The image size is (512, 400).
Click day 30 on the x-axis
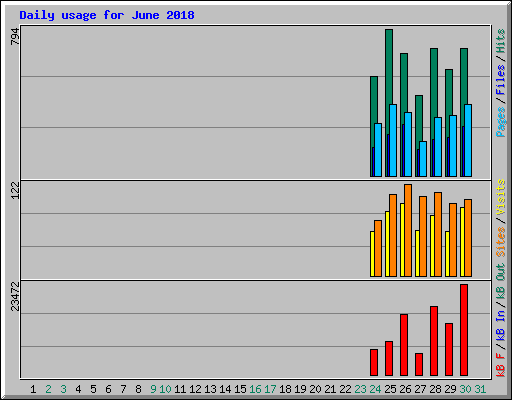[x=465, y=389]
